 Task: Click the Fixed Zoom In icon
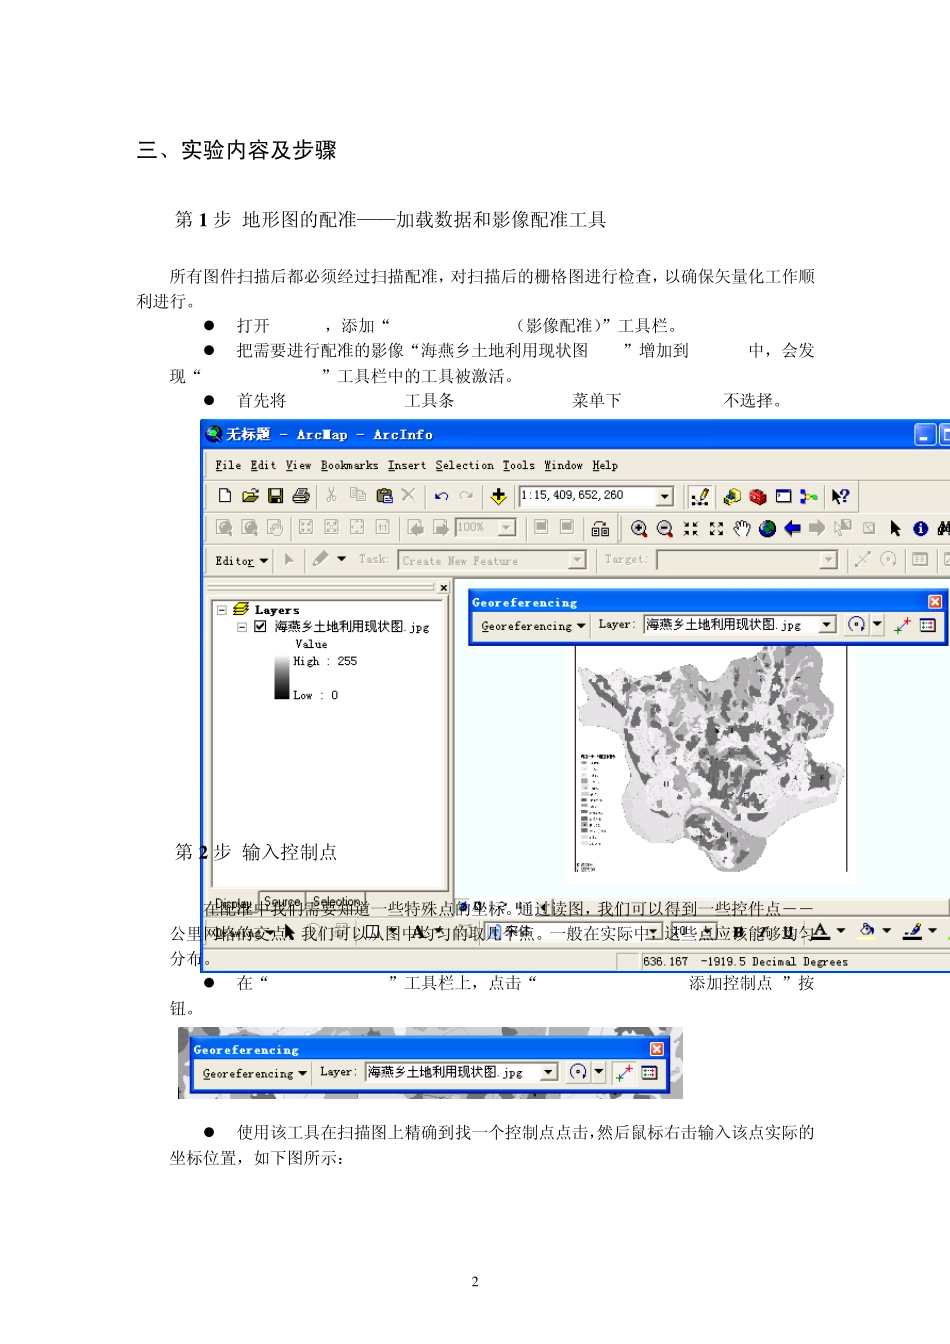click(x=690, y=528)
